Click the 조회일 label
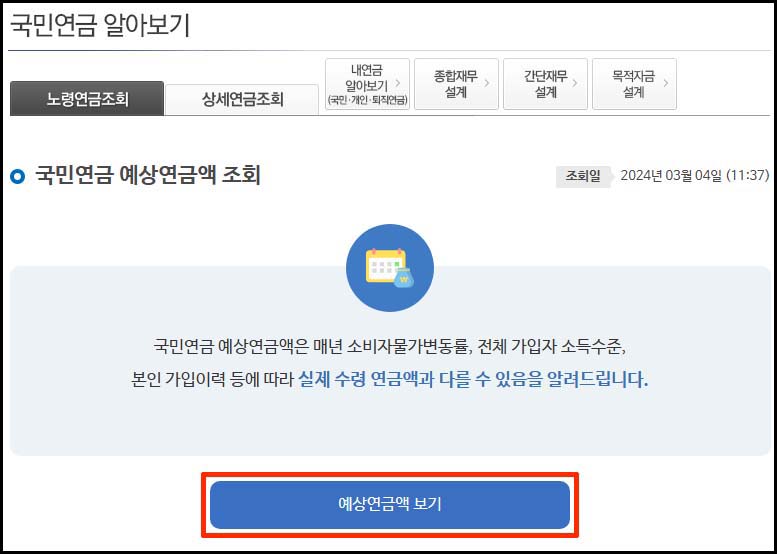 click(583, 176)
